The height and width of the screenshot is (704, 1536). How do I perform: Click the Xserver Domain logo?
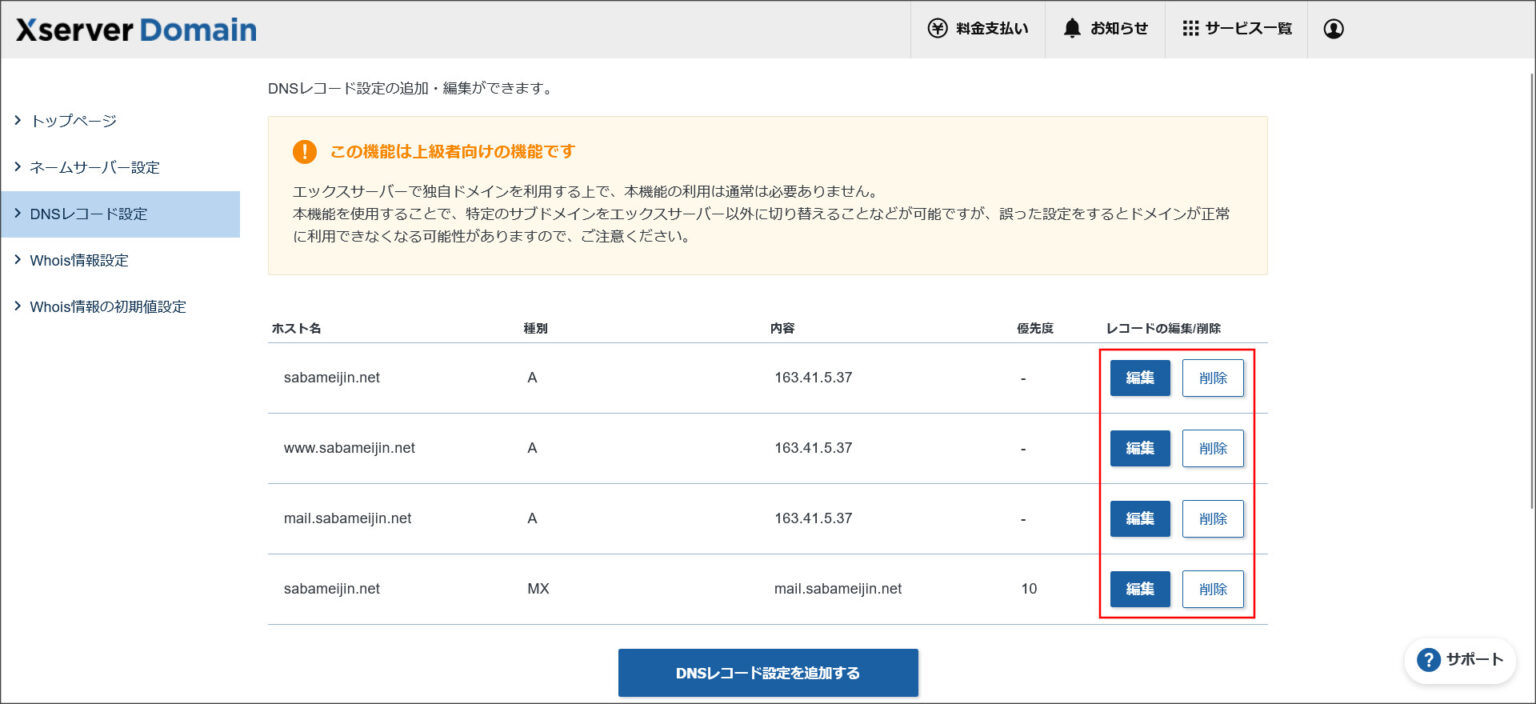(x=134, y=29)
